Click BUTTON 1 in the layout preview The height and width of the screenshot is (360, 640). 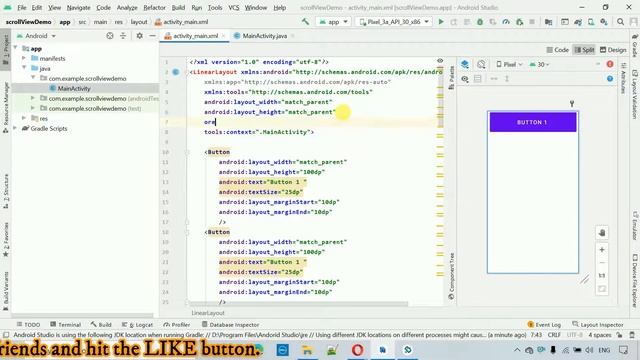(x=533, y=122)
